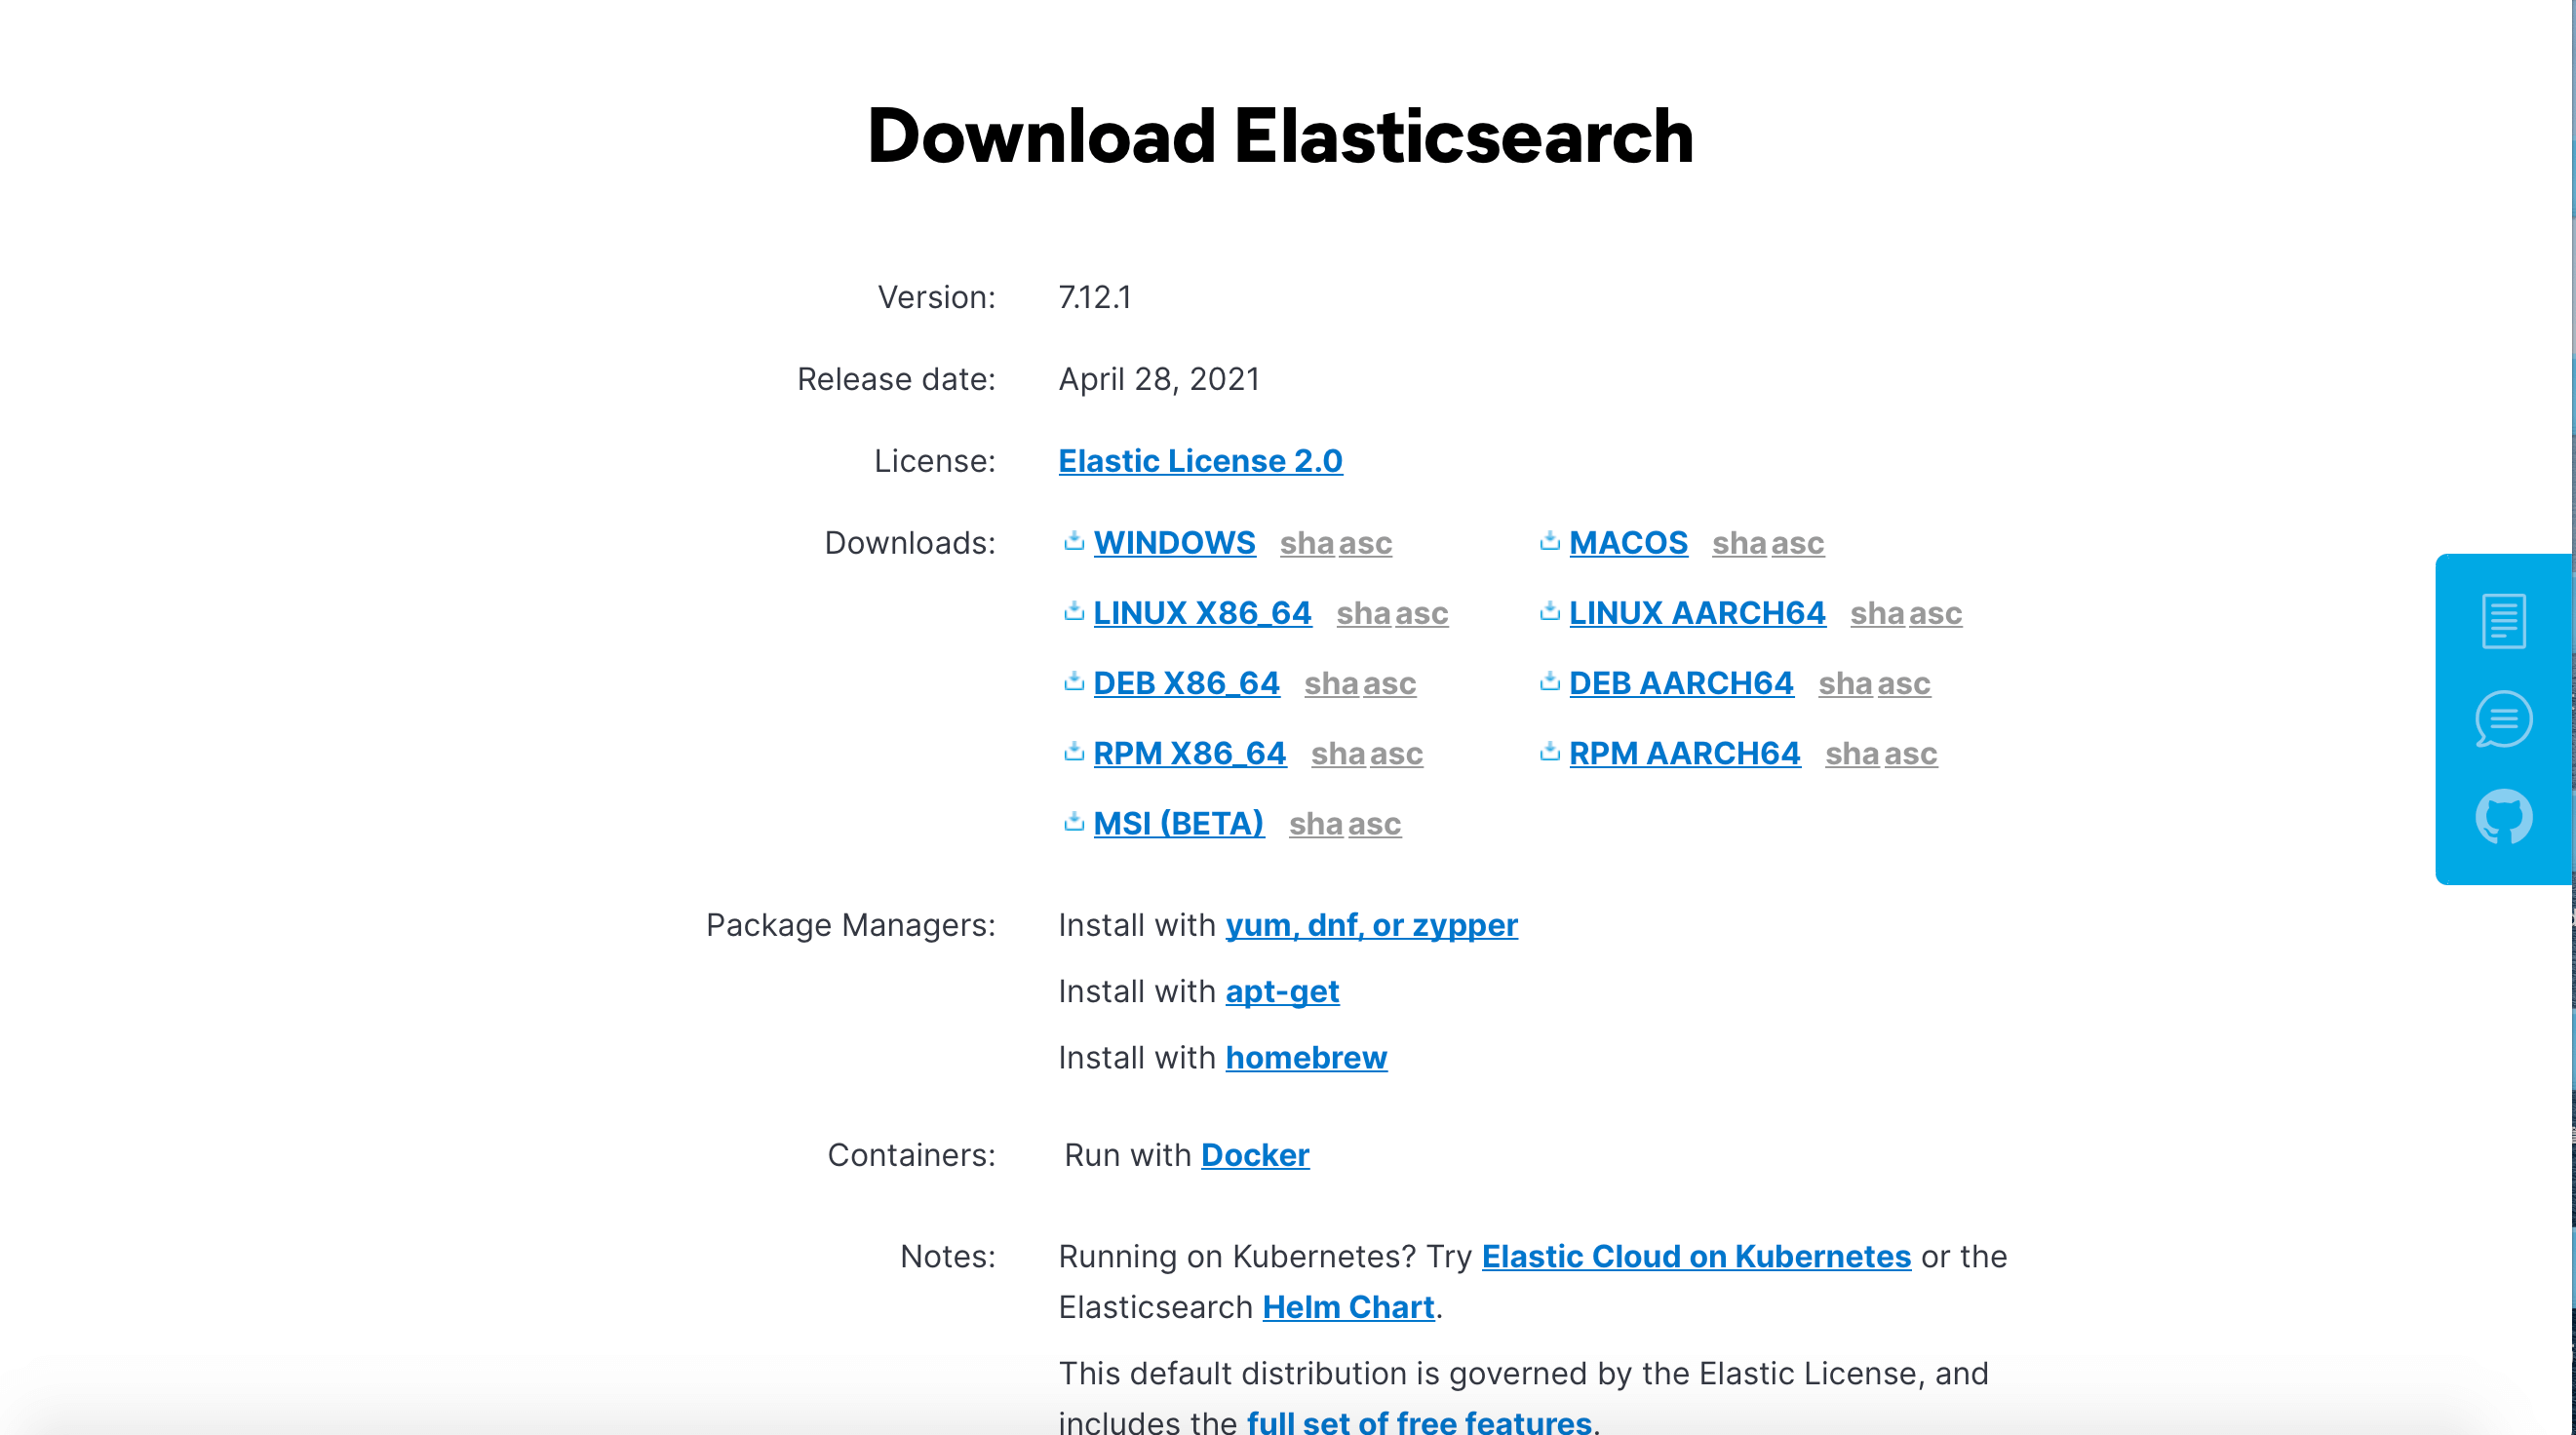Click the Download Elasticsearch heading
The width and height of the screenshot is (2576, 1435).
click(x=1280, y=135)
